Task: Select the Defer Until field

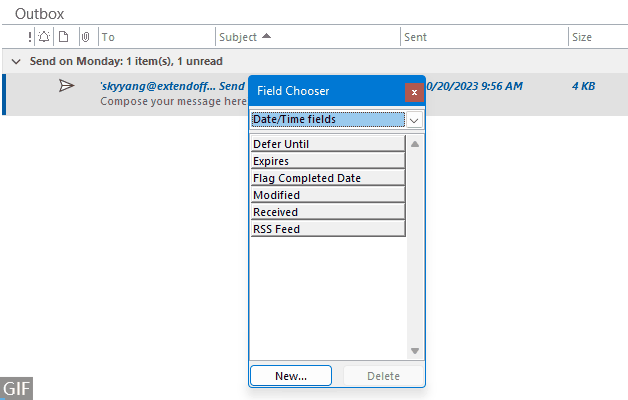Action: tap(328, 144)
